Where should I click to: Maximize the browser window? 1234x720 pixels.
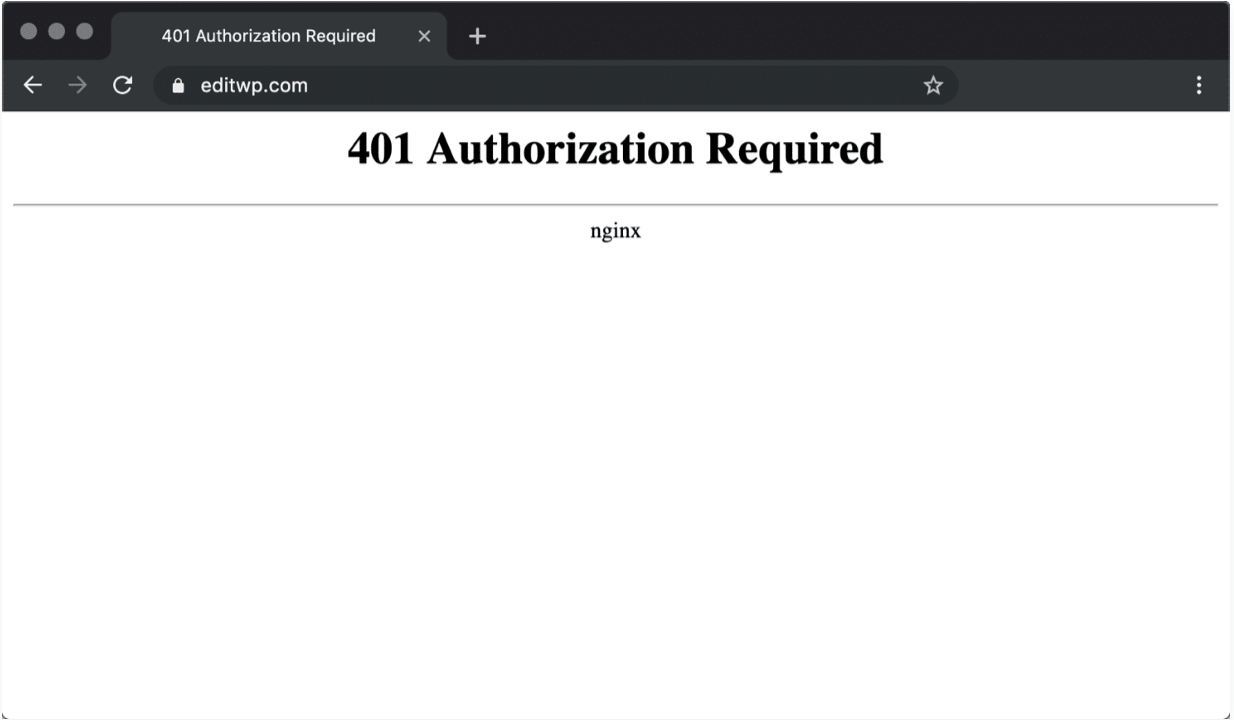(84, 31)
